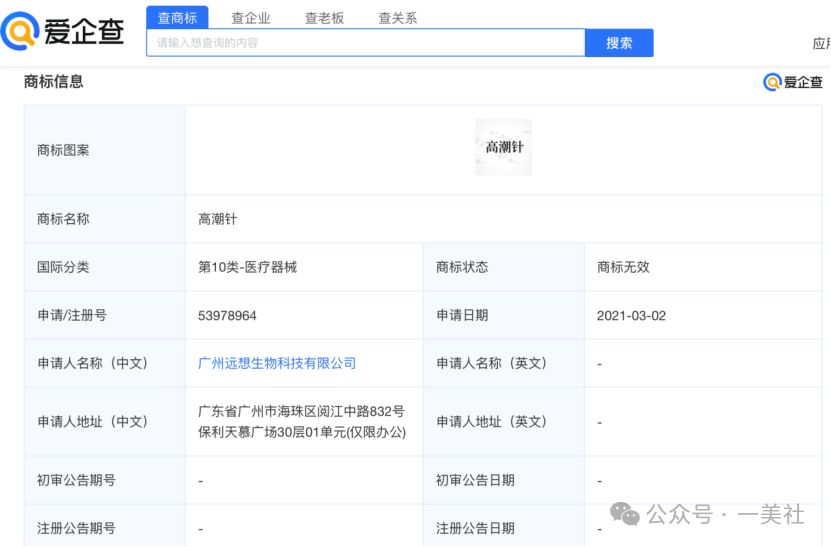Click the 爱企查 logo at top left

[63, 31]
